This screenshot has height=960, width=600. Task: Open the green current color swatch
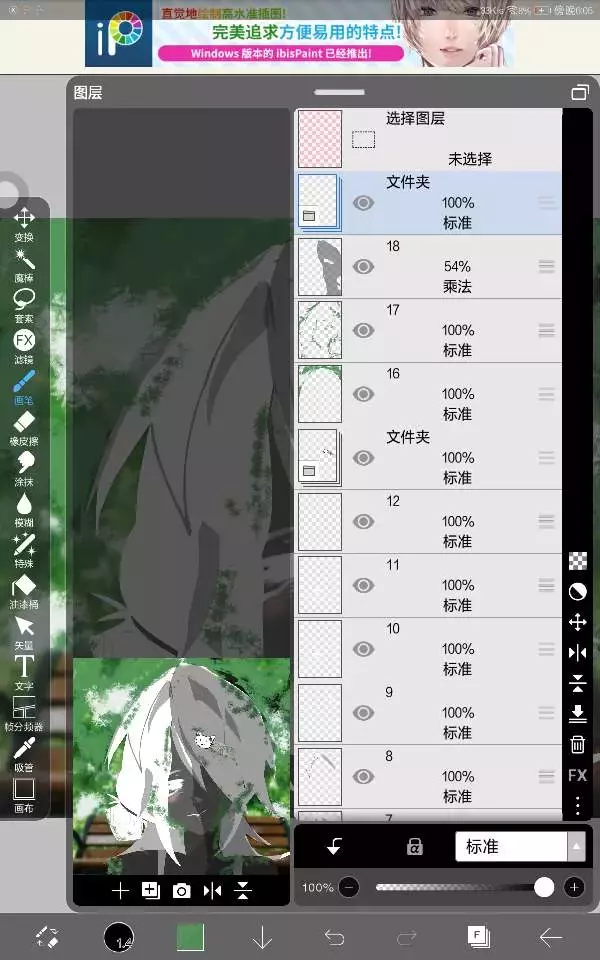190,937
